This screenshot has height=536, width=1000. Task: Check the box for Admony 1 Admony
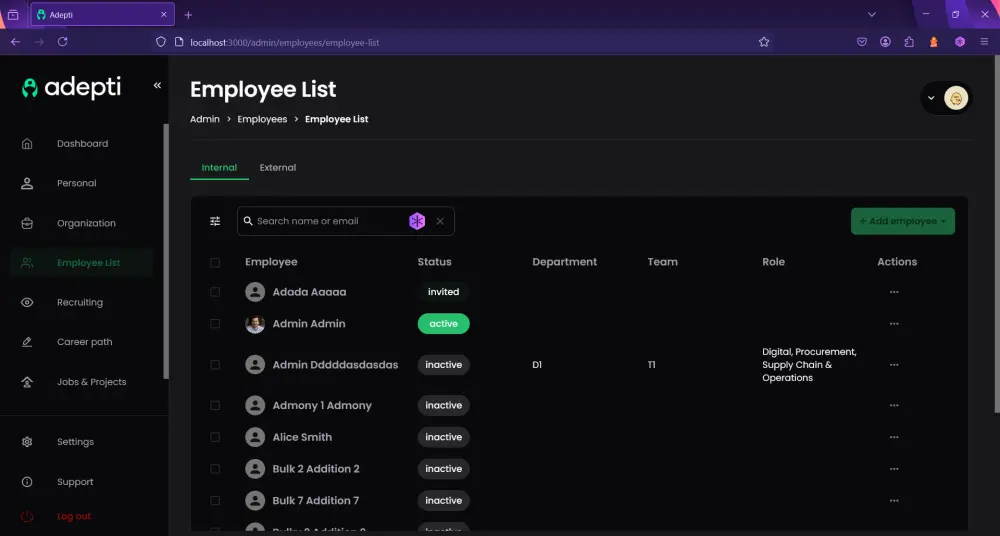pyautogui.click(x=215, y=405)
